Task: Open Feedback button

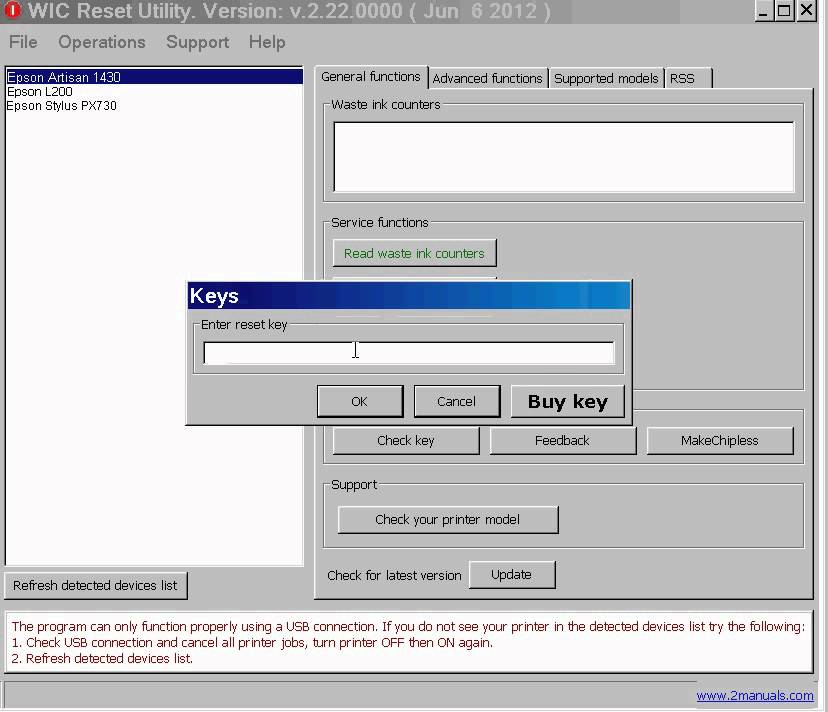Action: click(x=562, y=441)
